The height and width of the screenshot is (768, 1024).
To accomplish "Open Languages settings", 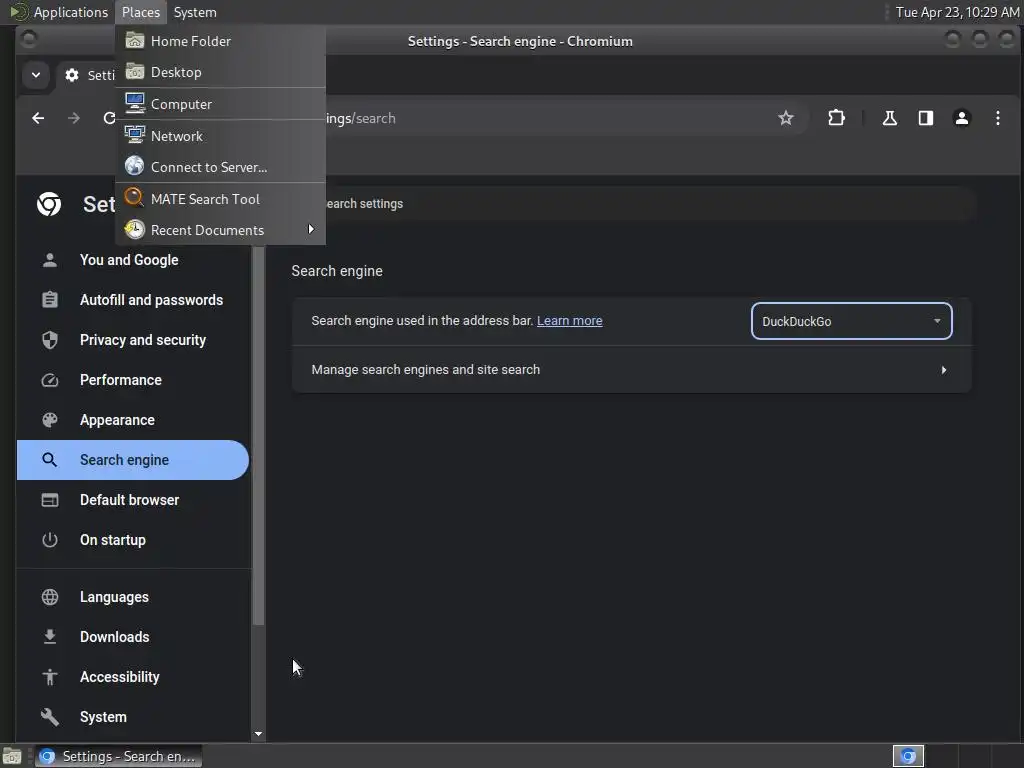I will pos(133,597).
